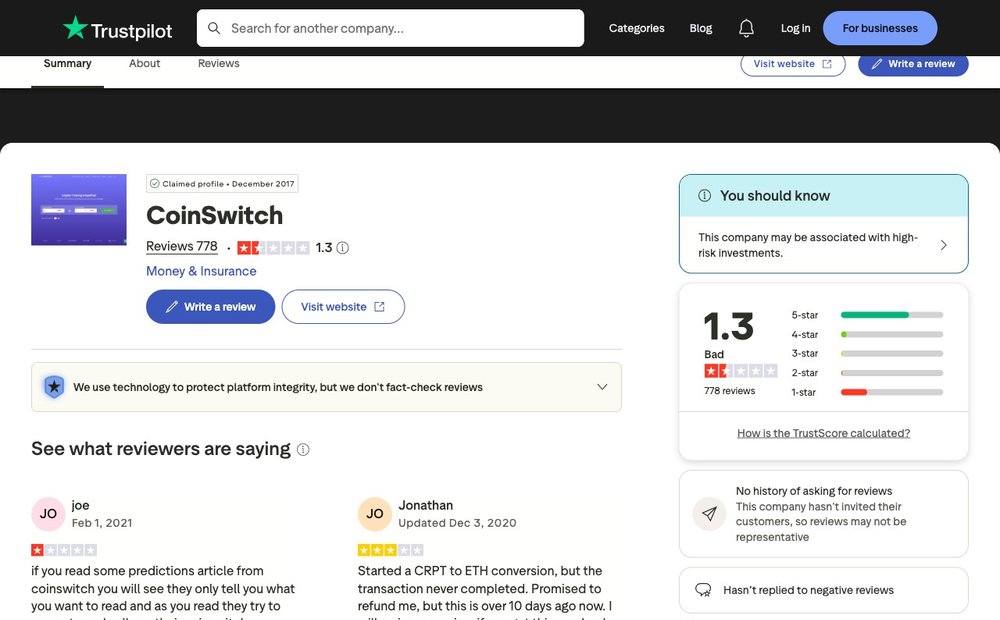The image size is (1000, 620).
Task: Click info icon in 'You should know' header
Action: click(x=705, y=196)
